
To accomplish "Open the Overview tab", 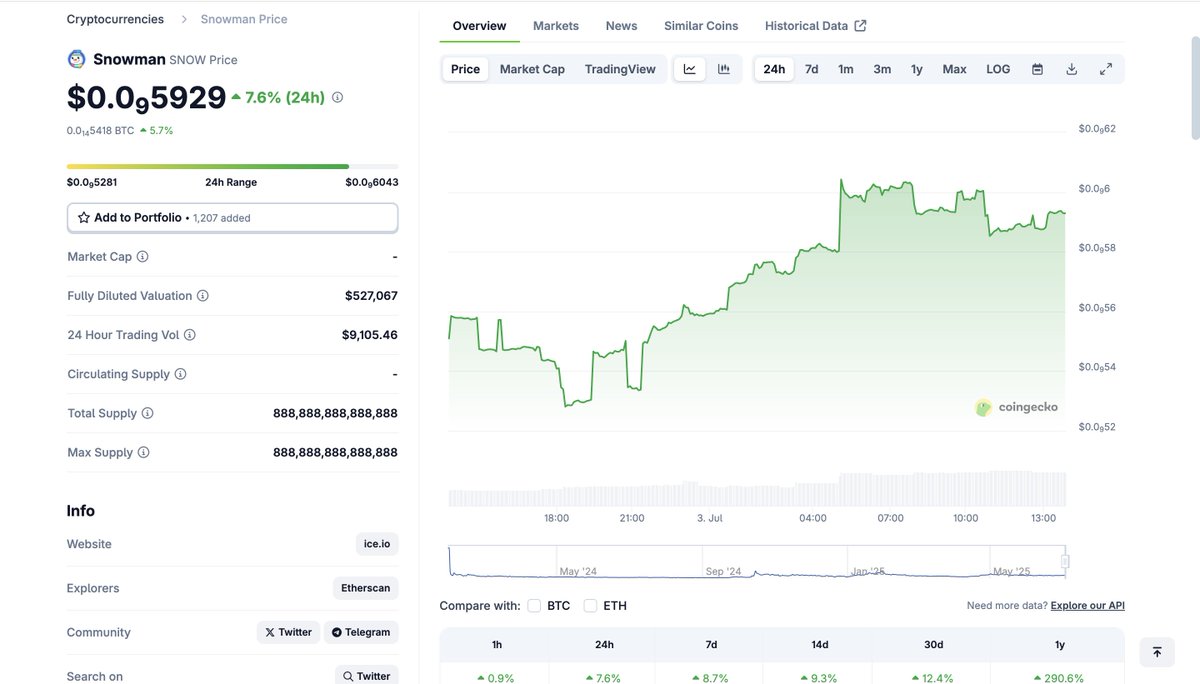I will tap(479, 26).
